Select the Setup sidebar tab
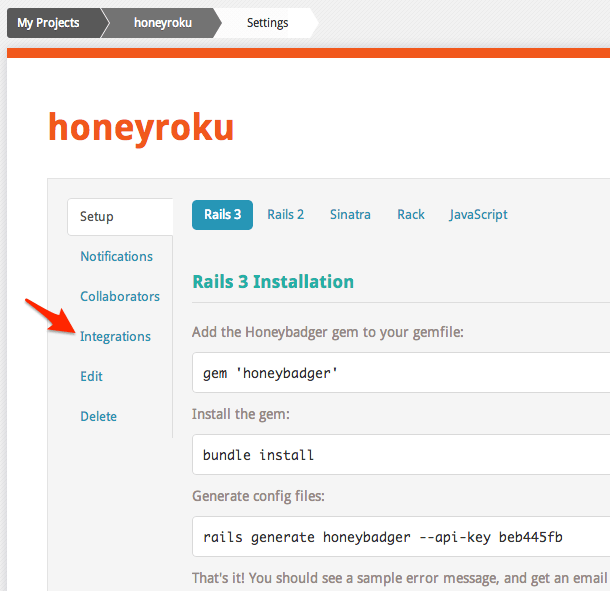This screenshot has height=591, width=610. pyautogui.click(x=97, y=217)
